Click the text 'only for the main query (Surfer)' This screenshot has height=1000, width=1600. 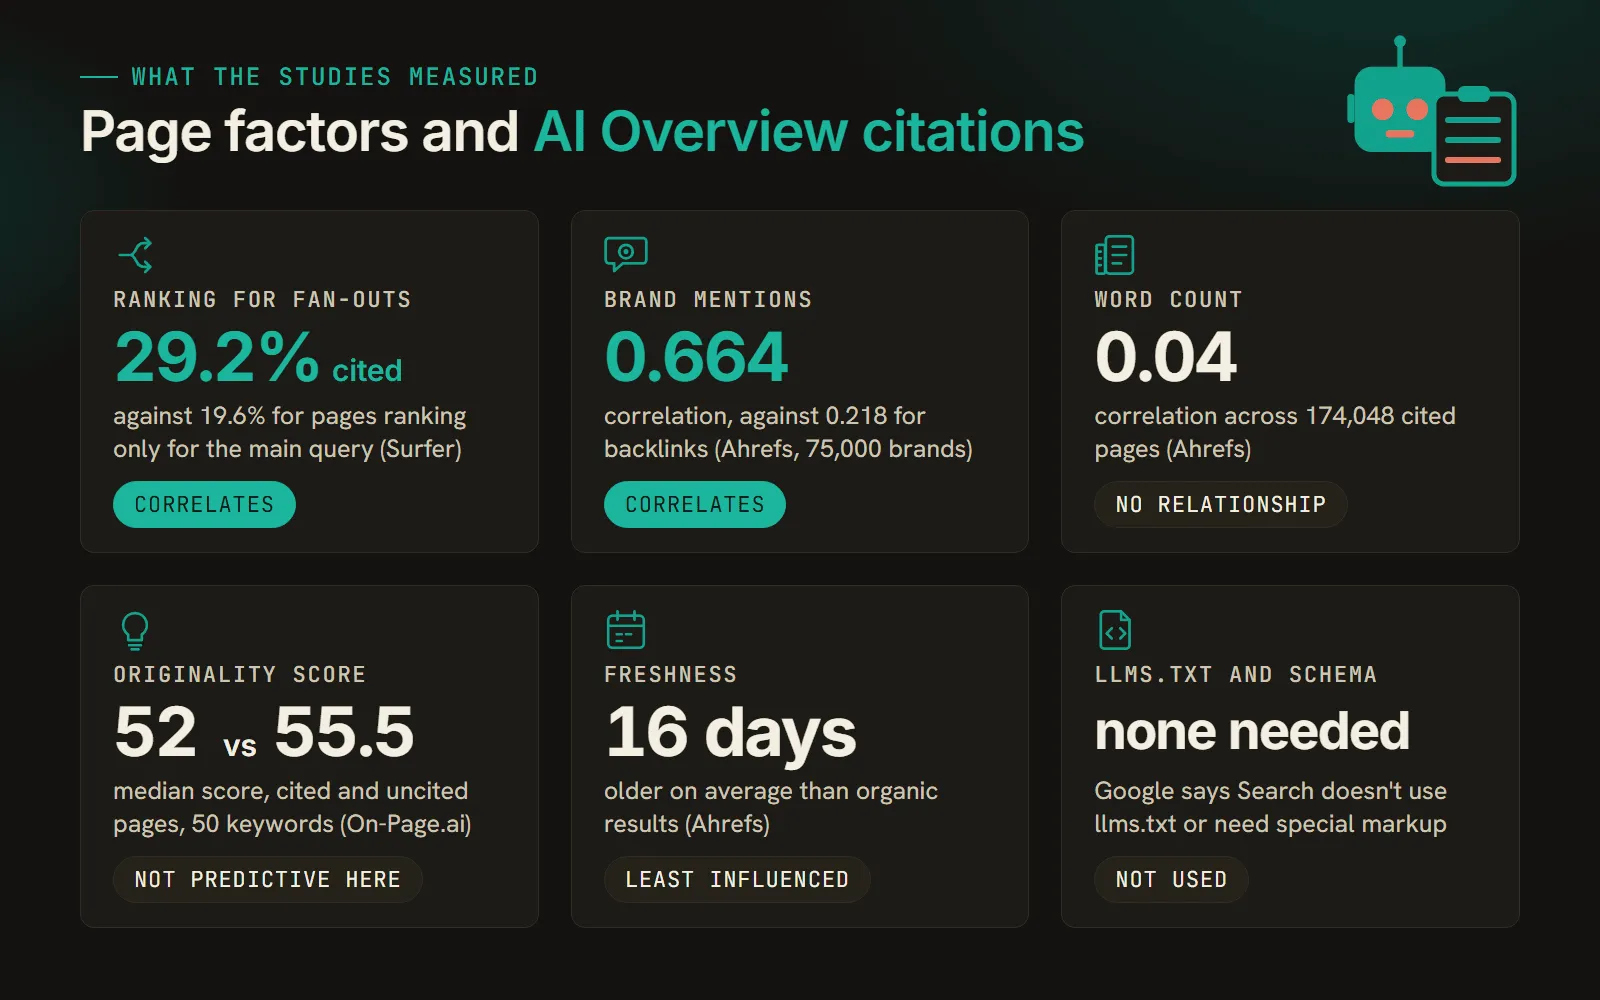(288, 449)
